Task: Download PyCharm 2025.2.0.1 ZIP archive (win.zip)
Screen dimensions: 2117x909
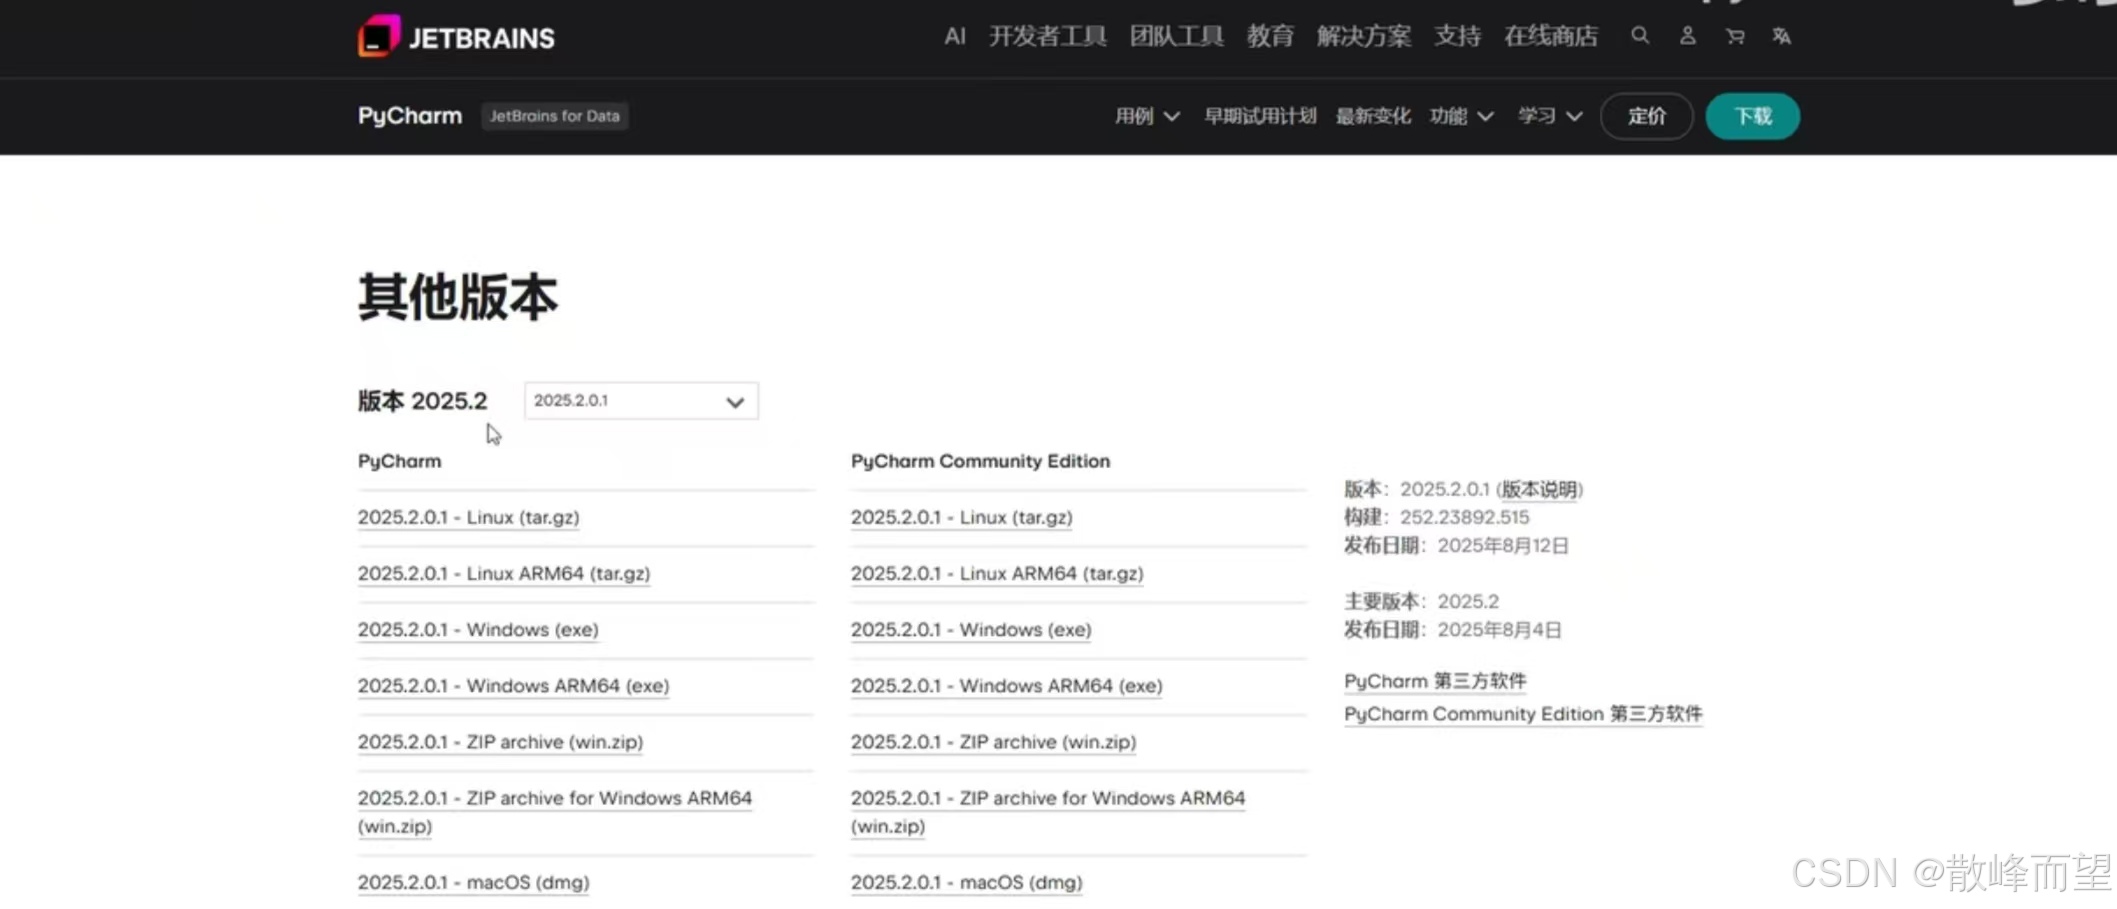Action: (x=501, y=741)
